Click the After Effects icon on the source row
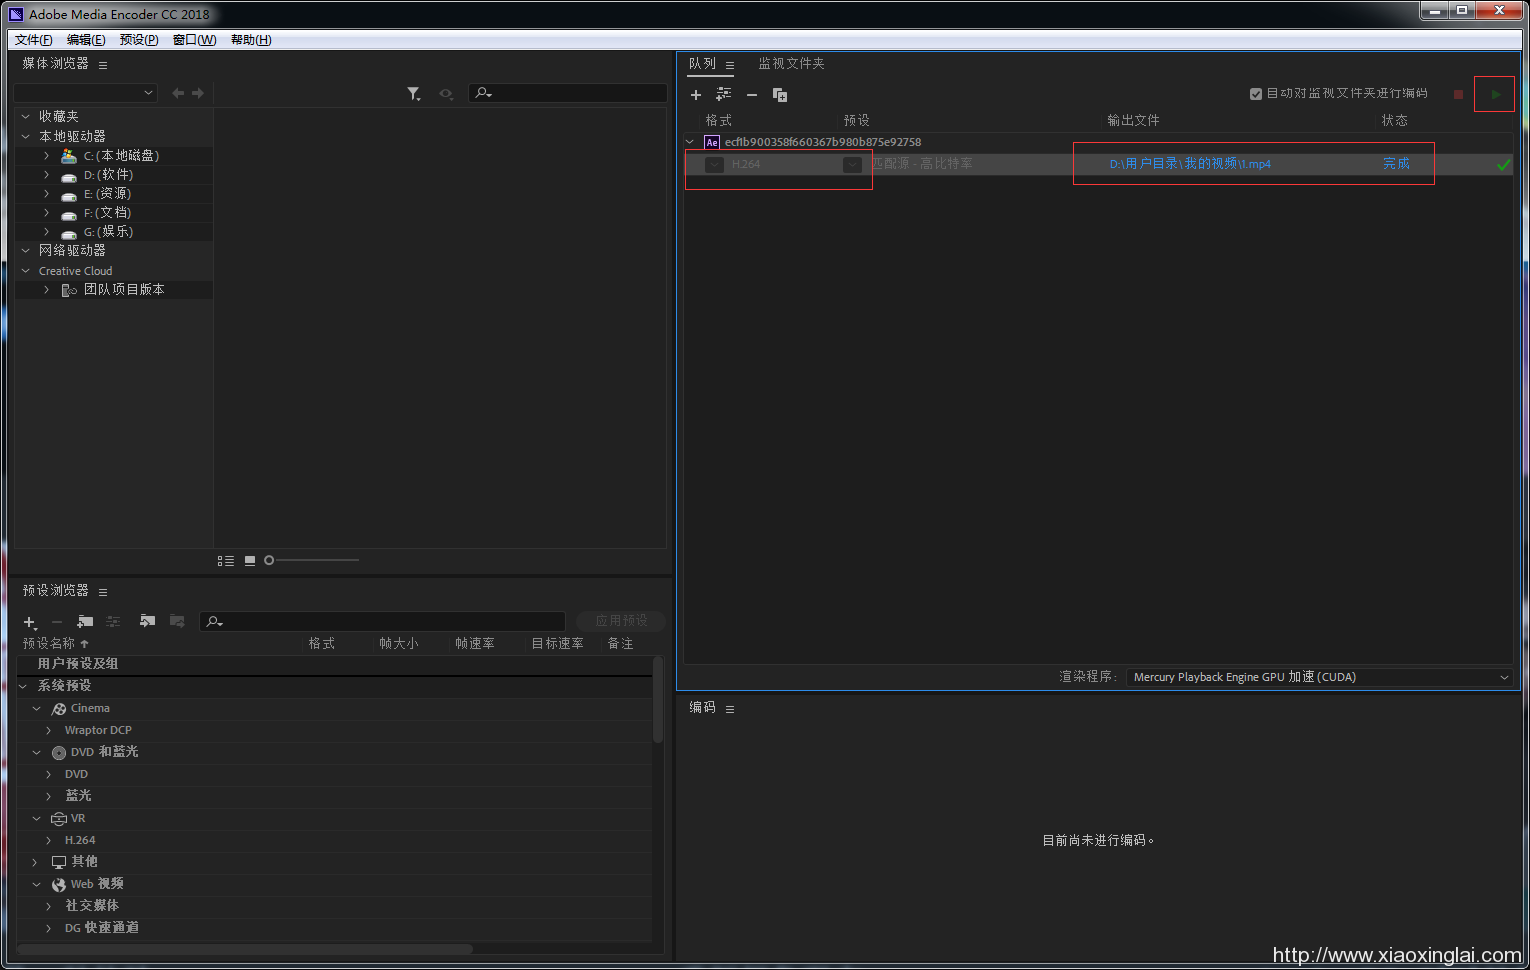This screenshot has width=1530, height=970. point(712,142)
